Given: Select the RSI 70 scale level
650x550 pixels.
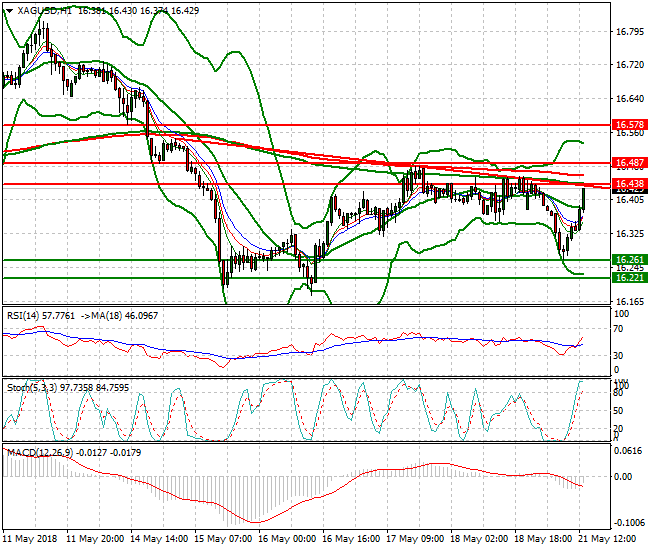Looking at the screenshot, I should coord(618,329).
